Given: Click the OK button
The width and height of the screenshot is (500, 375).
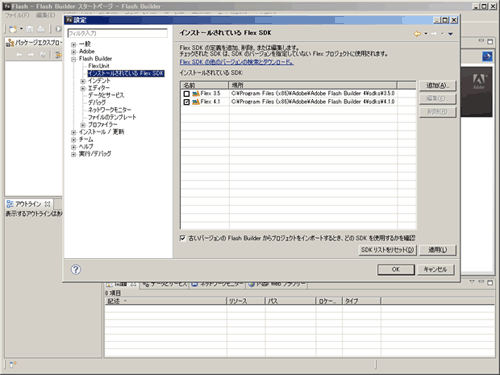Looking at the screenshot, I should (396, 269).
